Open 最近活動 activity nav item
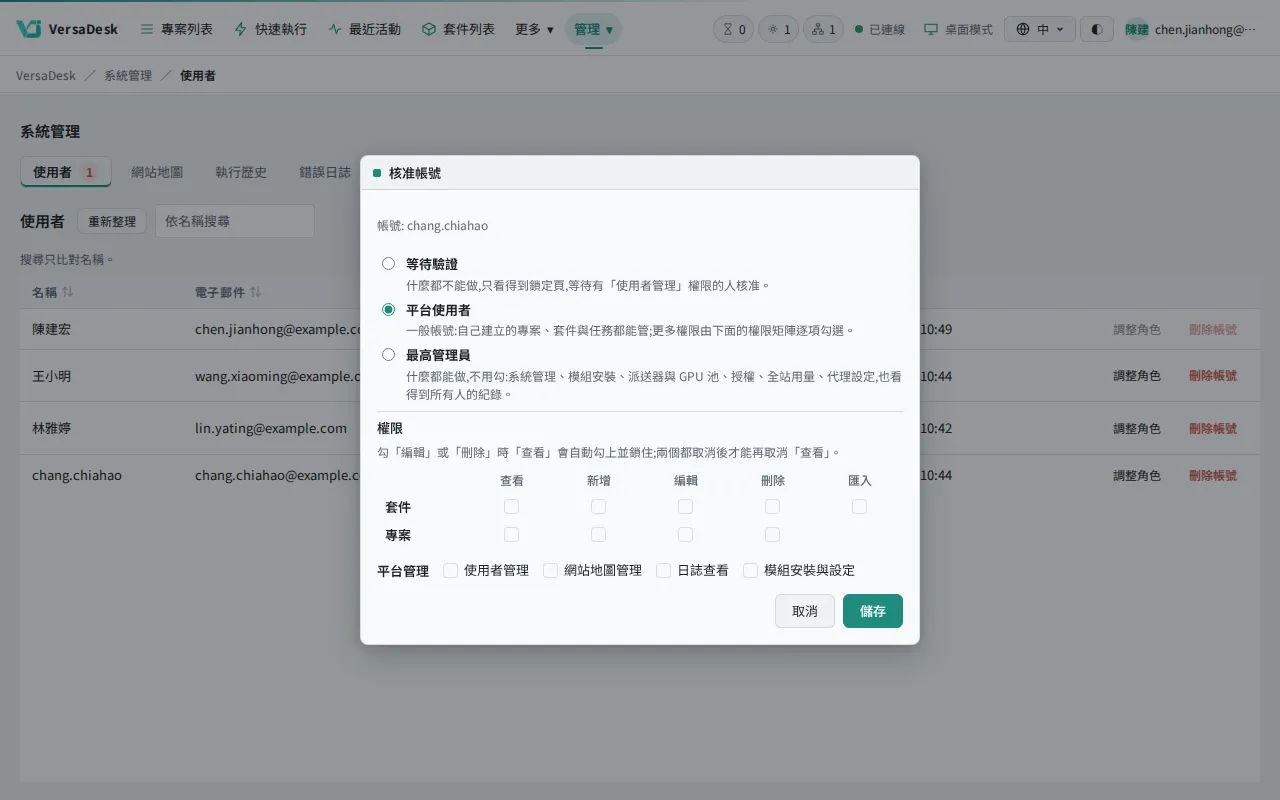 pos(364,29)
